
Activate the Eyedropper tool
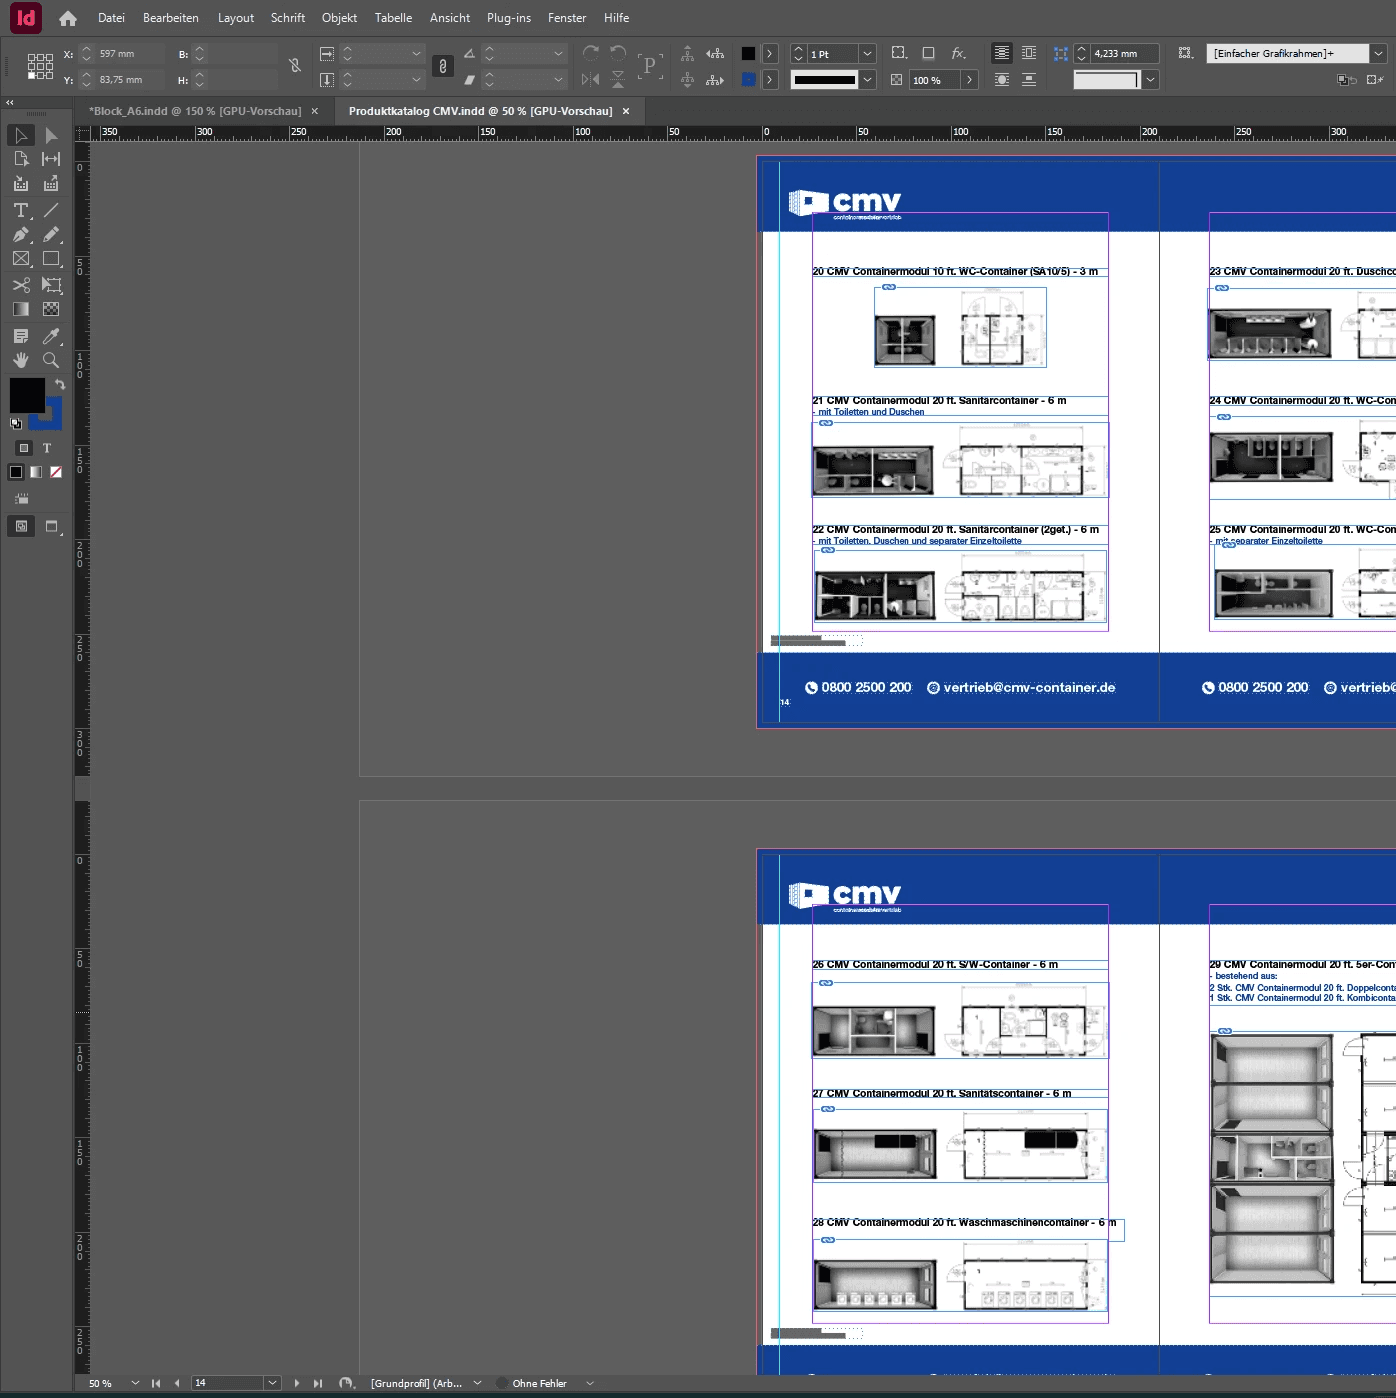coord(51,336)
